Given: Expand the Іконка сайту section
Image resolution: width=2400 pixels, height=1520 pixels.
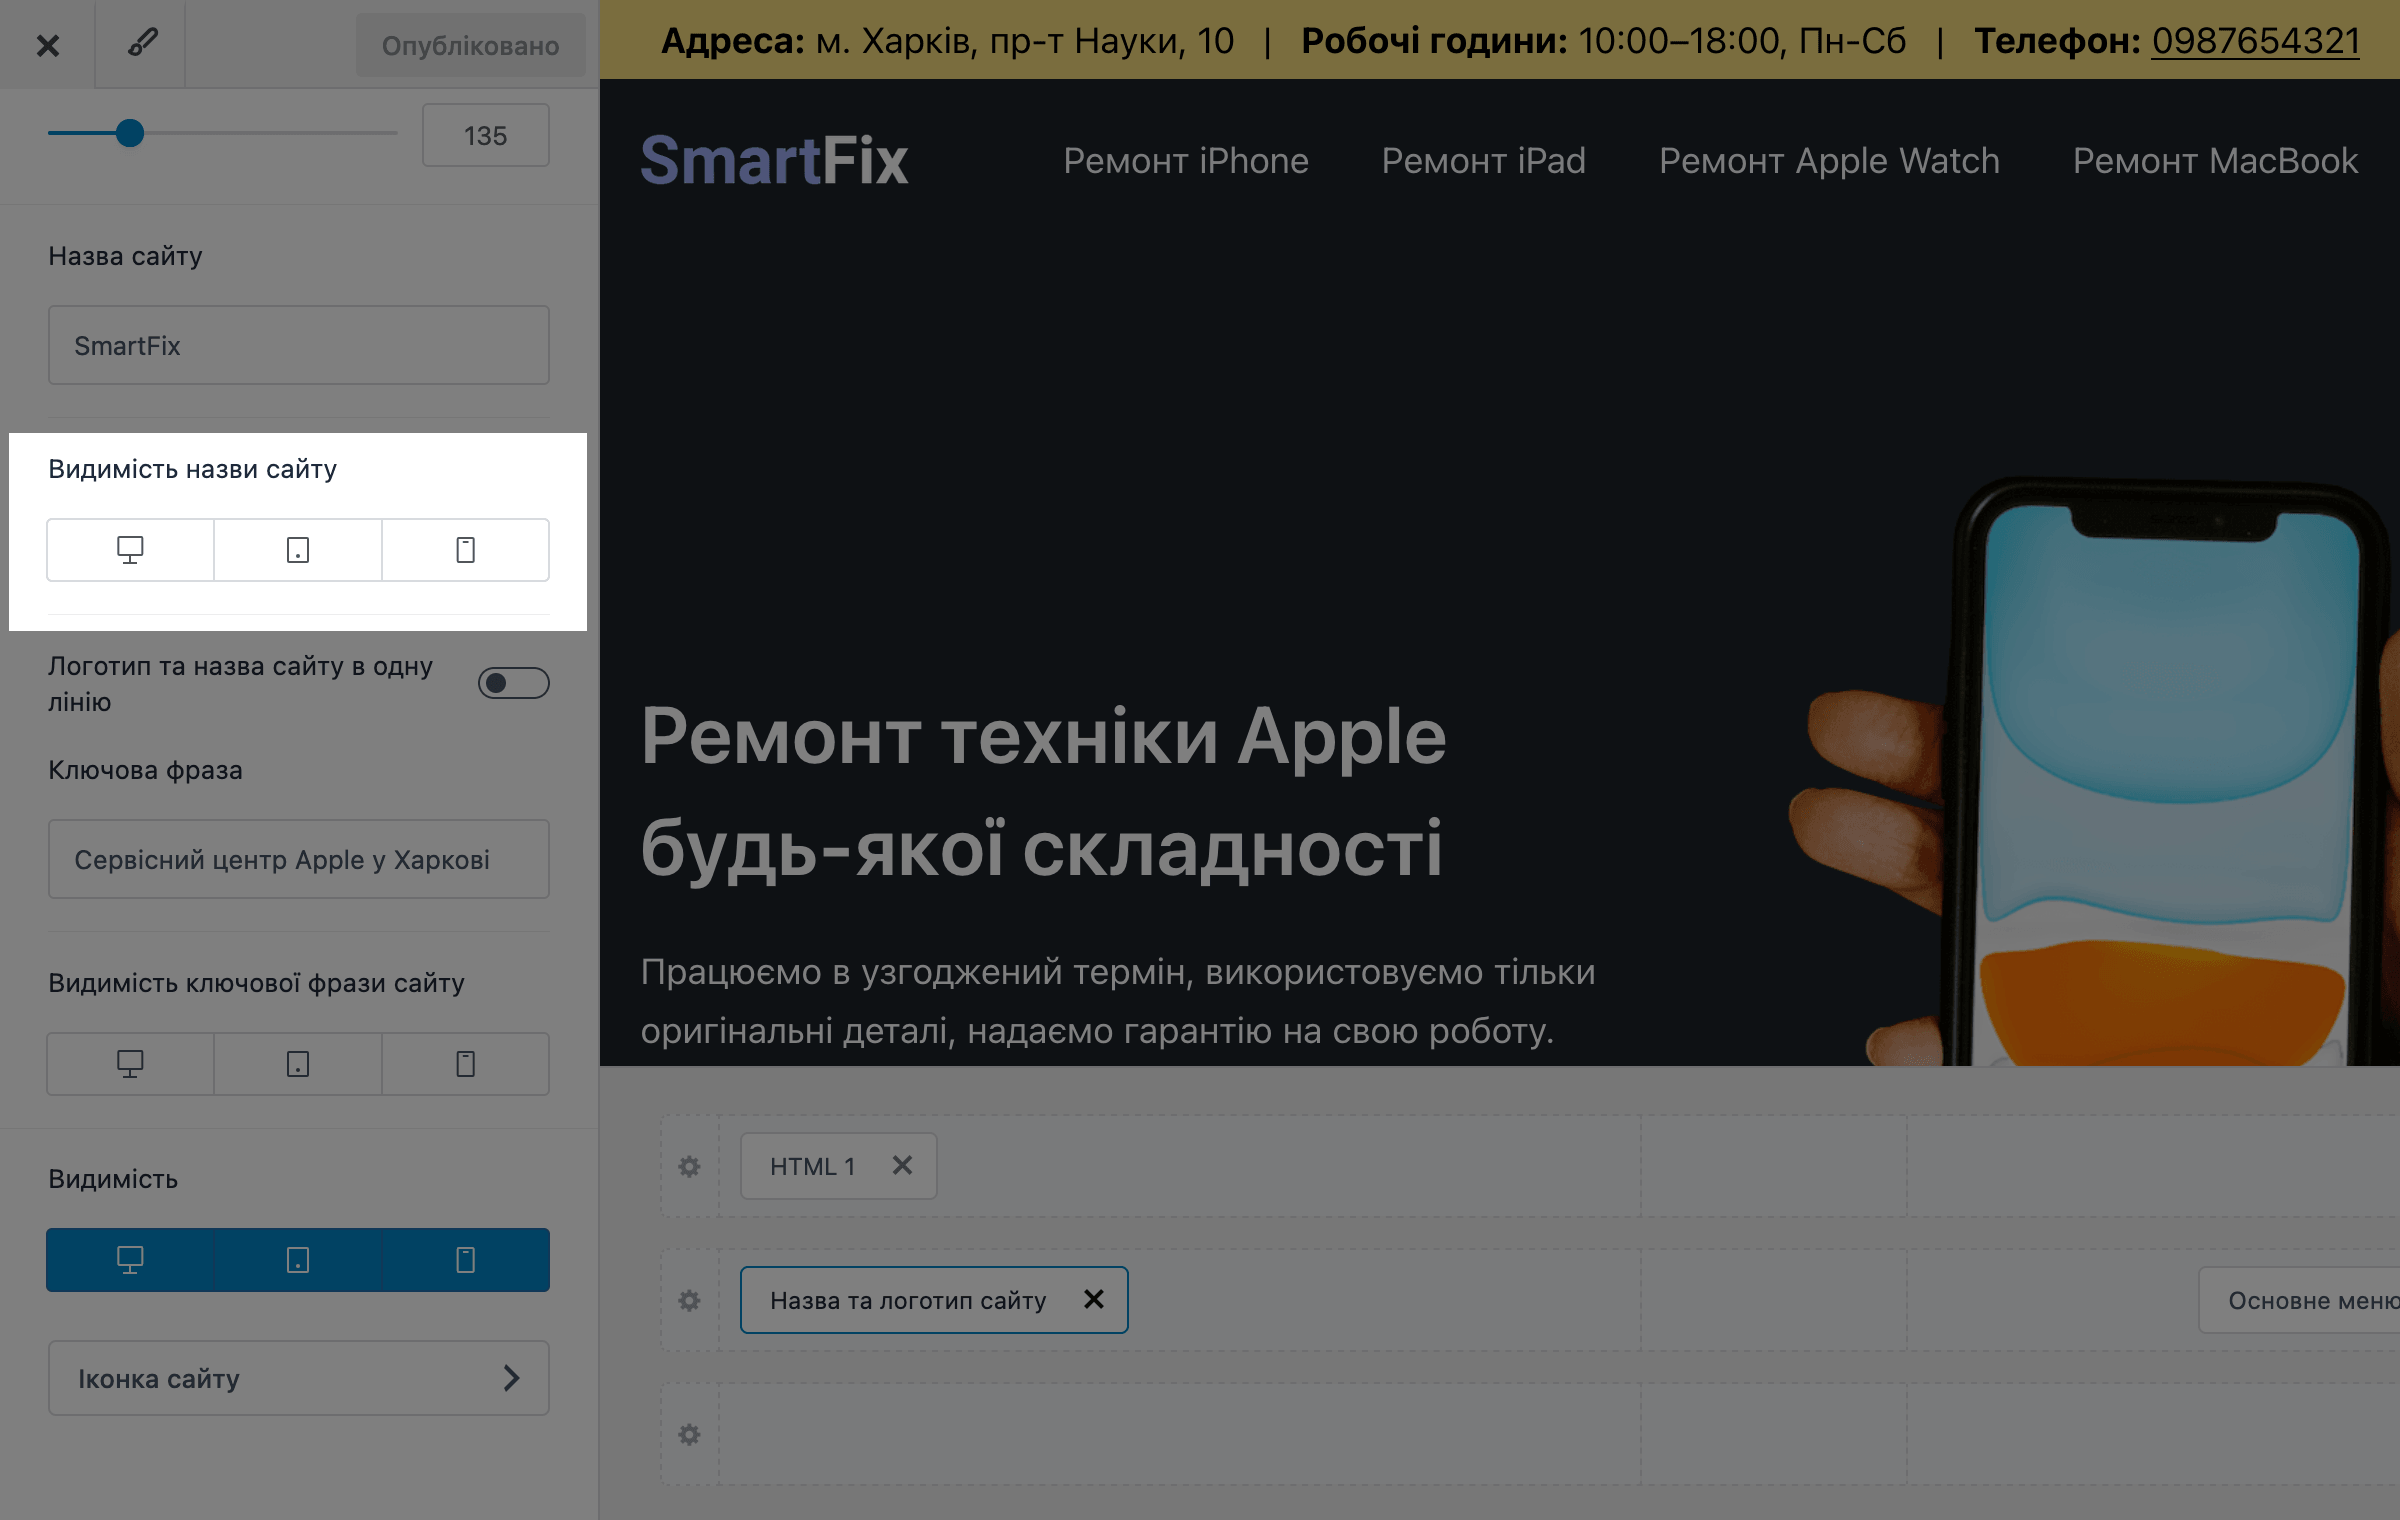Looking at the screenshot, I should coord(299,1378).
